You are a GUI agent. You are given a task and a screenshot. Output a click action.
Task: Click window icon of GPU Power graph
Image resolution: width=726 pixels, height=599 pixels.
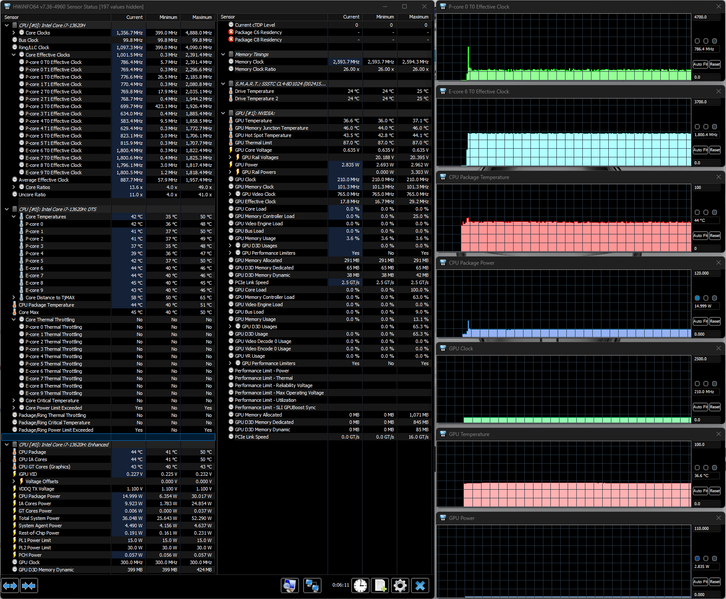443,518
